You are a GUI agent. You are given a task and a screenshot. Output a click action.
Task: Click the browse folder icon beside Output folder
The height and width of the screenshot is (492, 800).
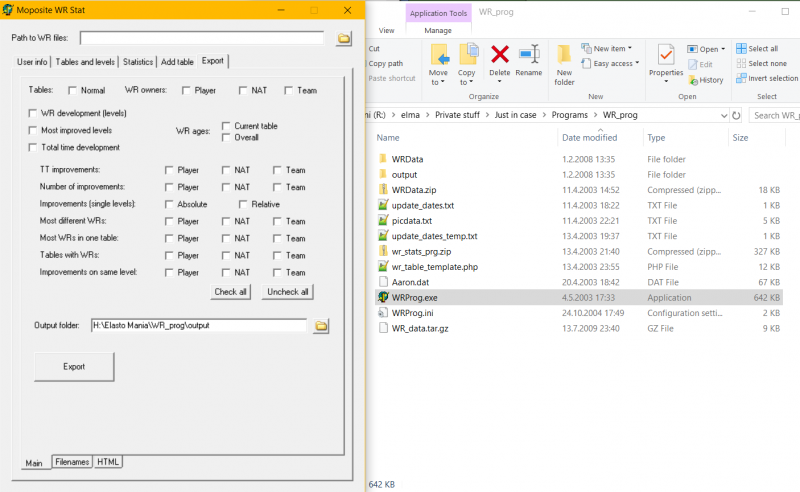tap(321, 326)
